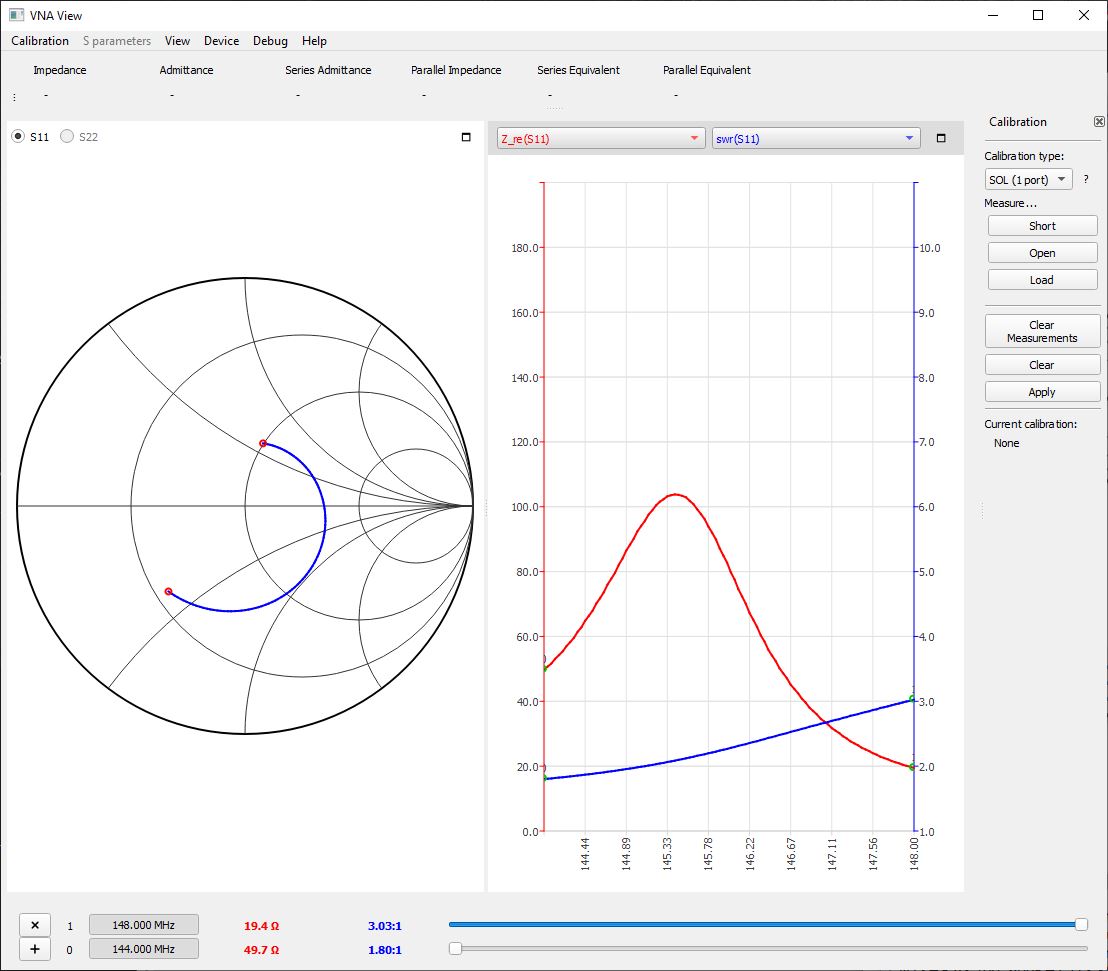Click the Parallel Equivalent label
This screenshot has height=971, width=1108.
(707, 70)
